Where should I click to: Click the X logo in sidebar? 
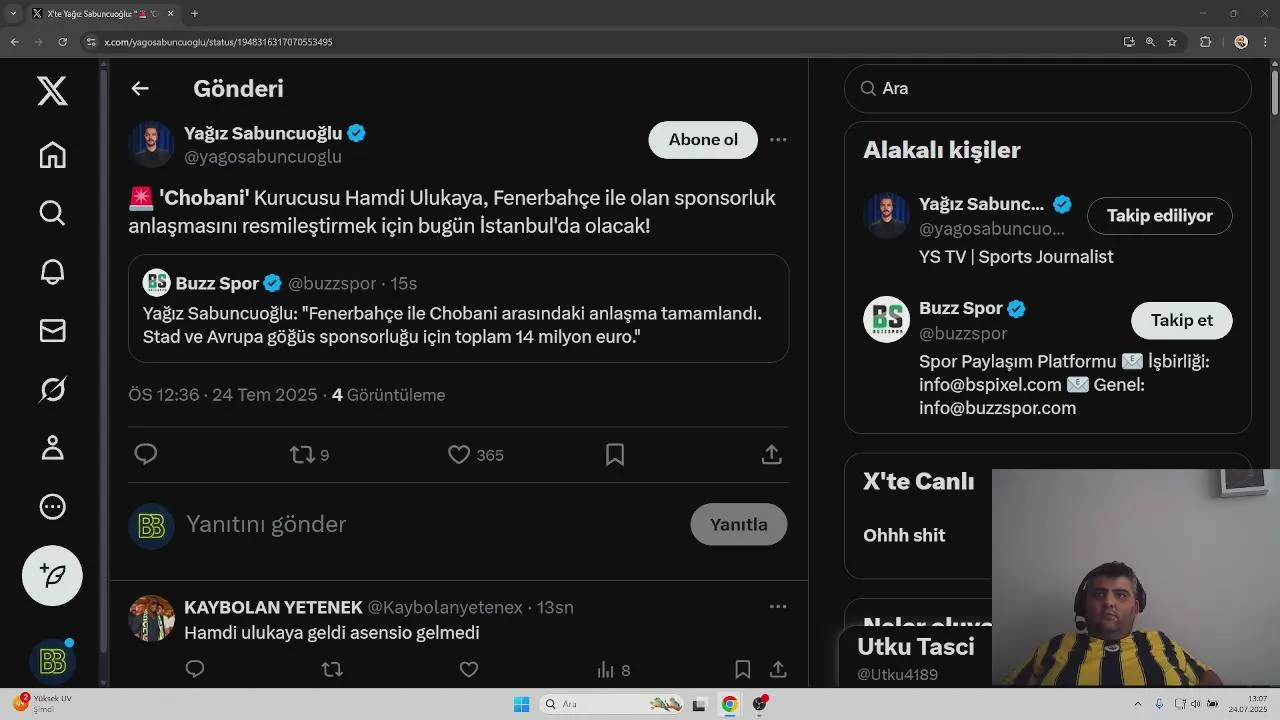click(x=52, y=91)
